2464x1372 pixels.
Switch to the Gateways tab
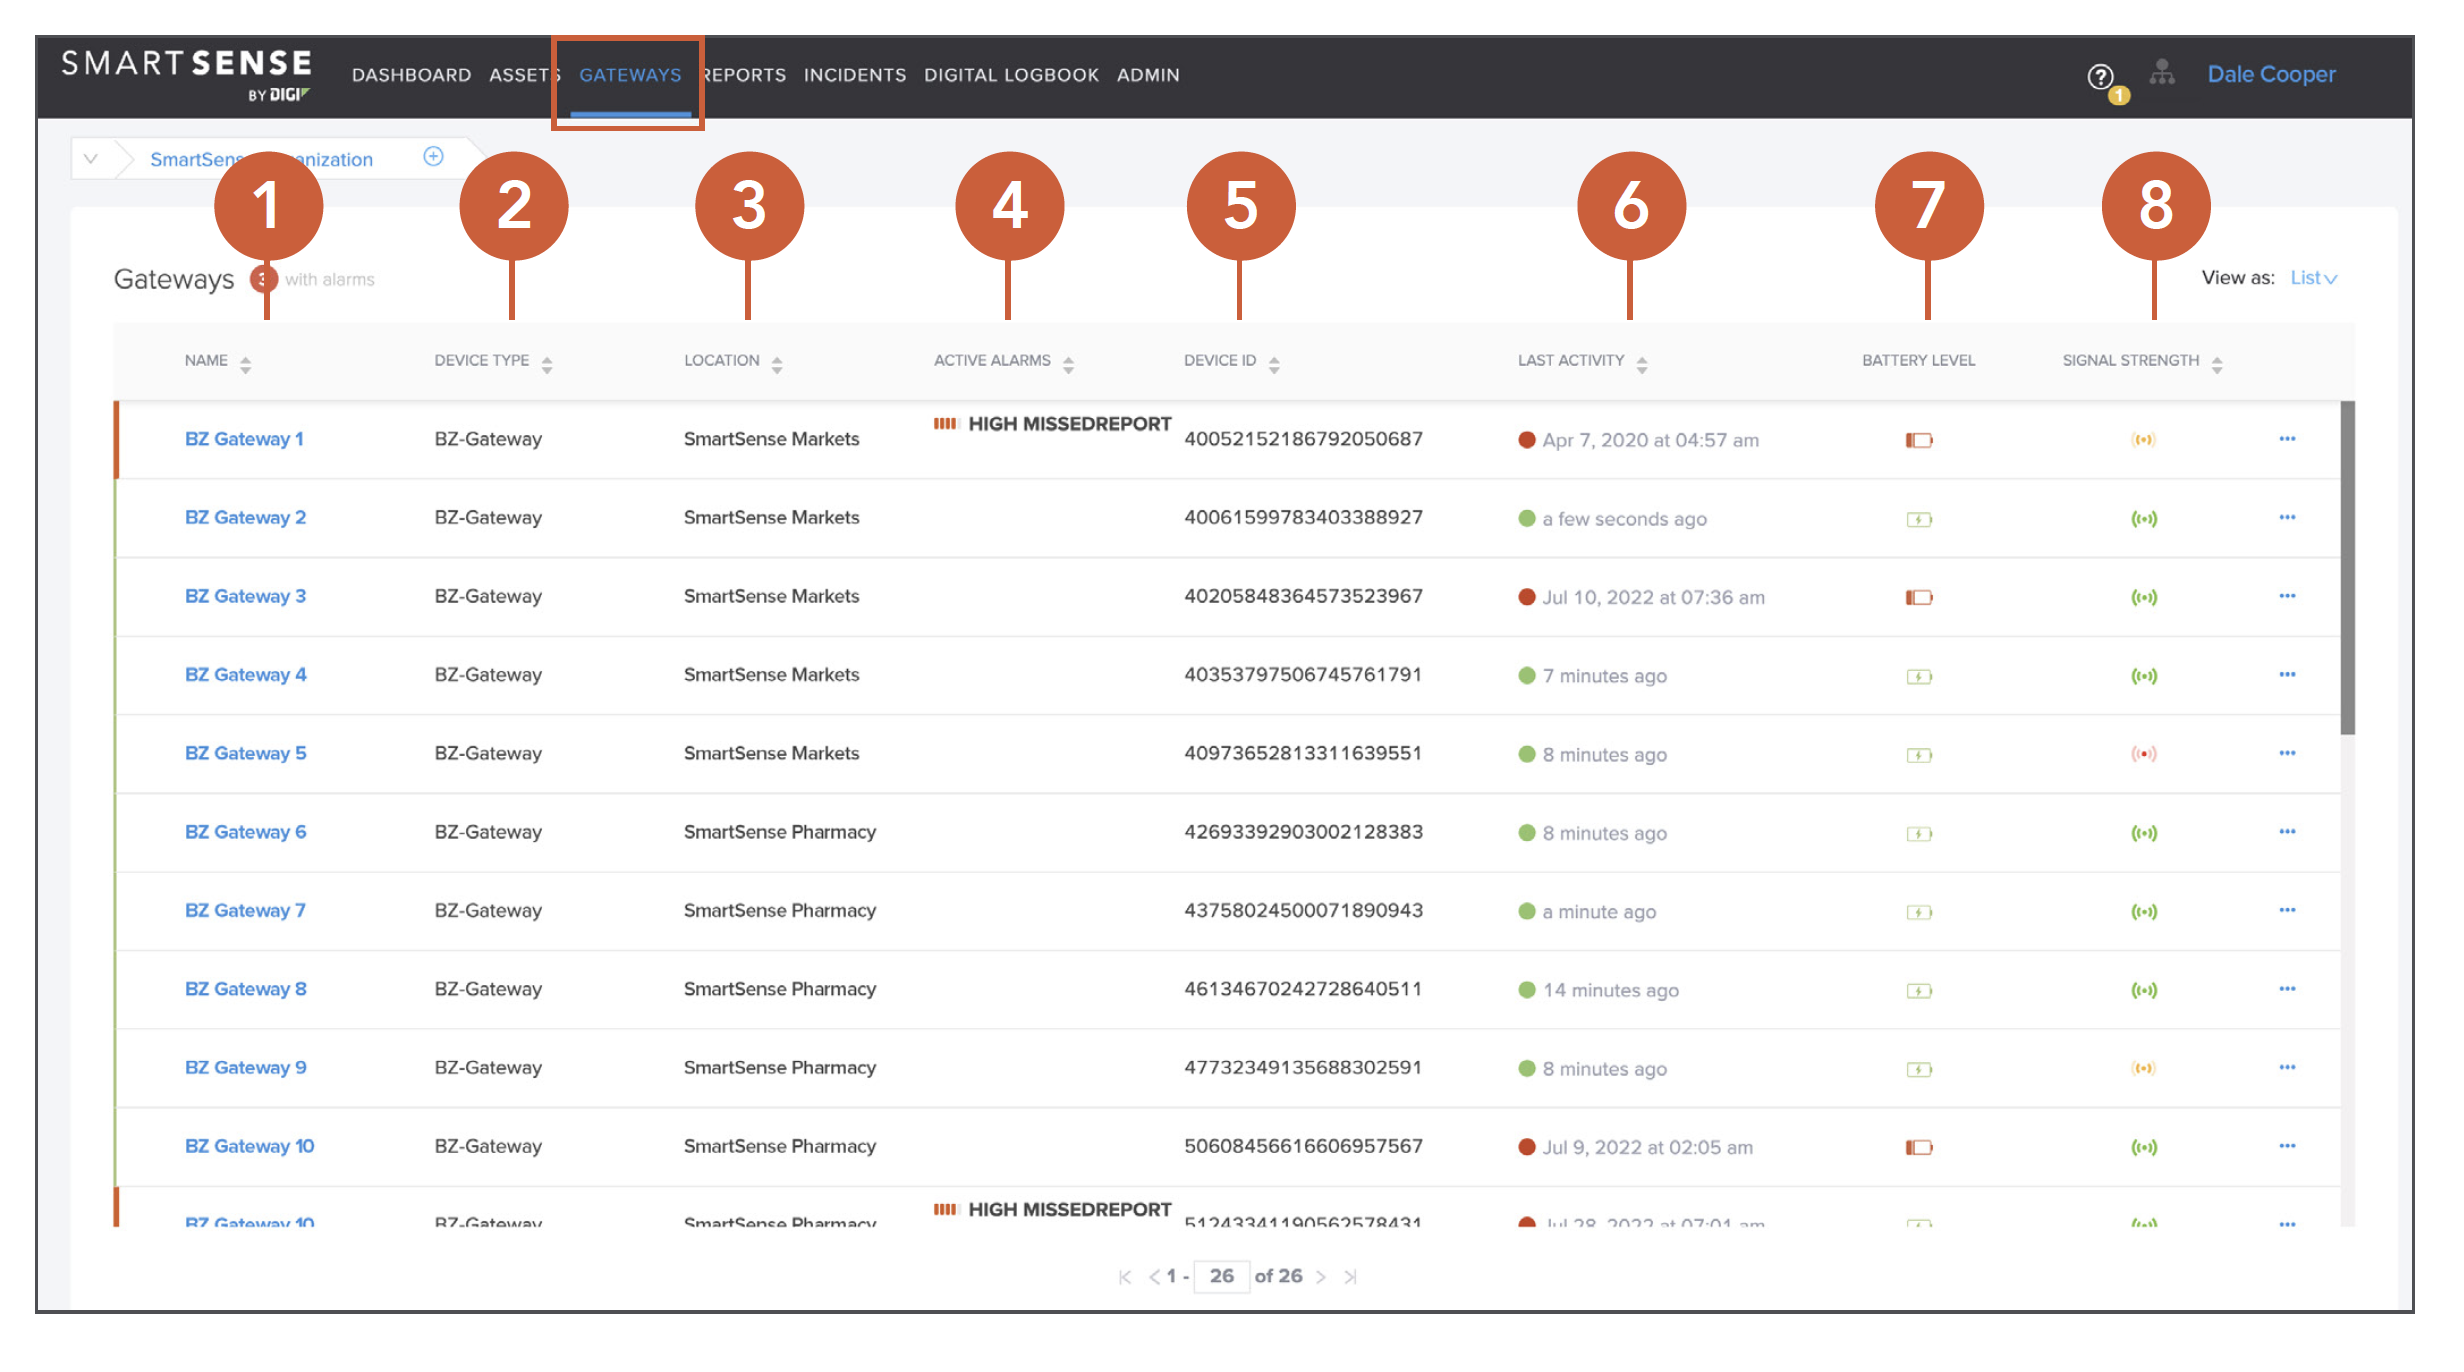(x=630, y=75)
